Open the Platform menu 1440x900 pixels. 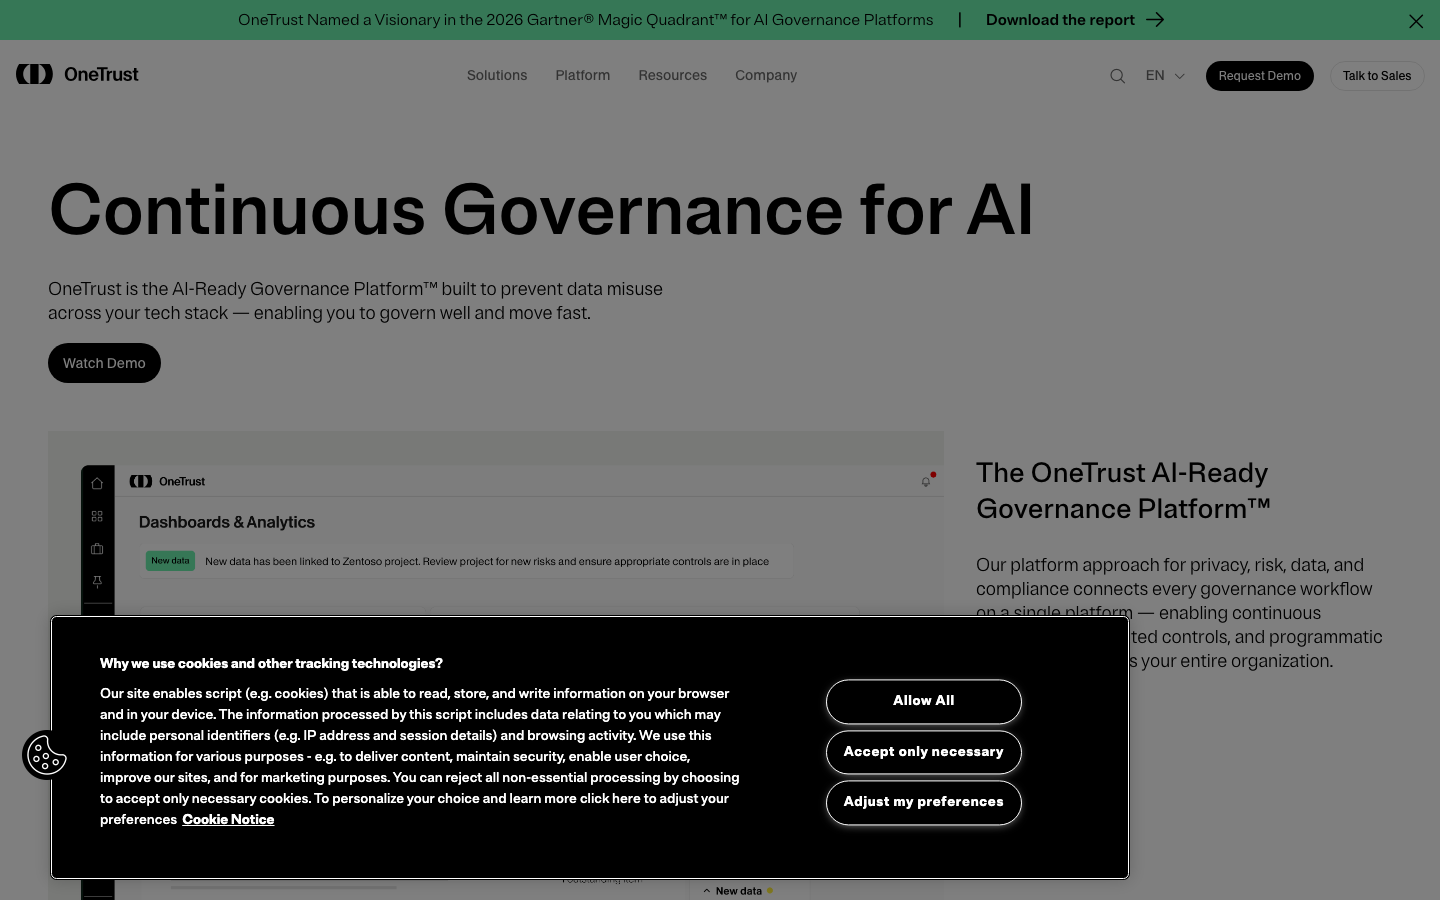pyautogui.click(x=583, y=75)
